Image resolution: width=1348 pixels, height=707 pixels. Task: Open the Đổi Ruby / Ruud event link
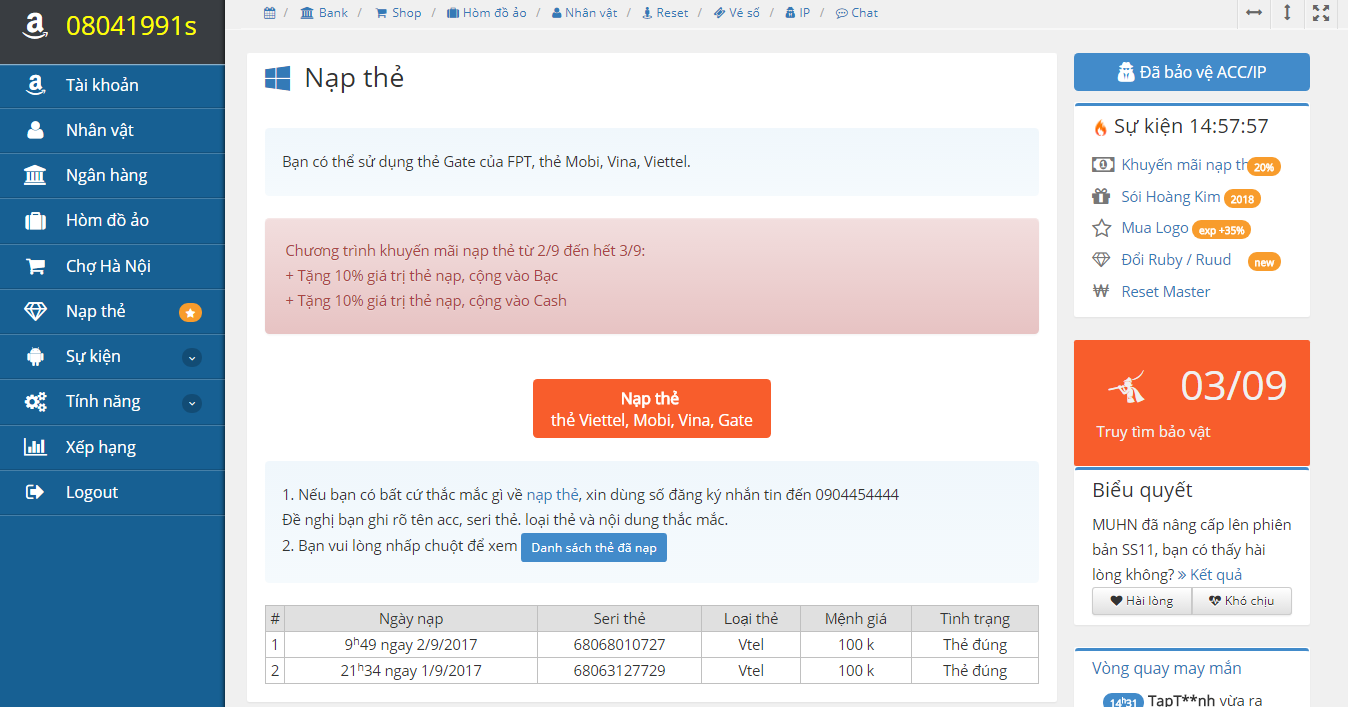tap(1176, 260)
